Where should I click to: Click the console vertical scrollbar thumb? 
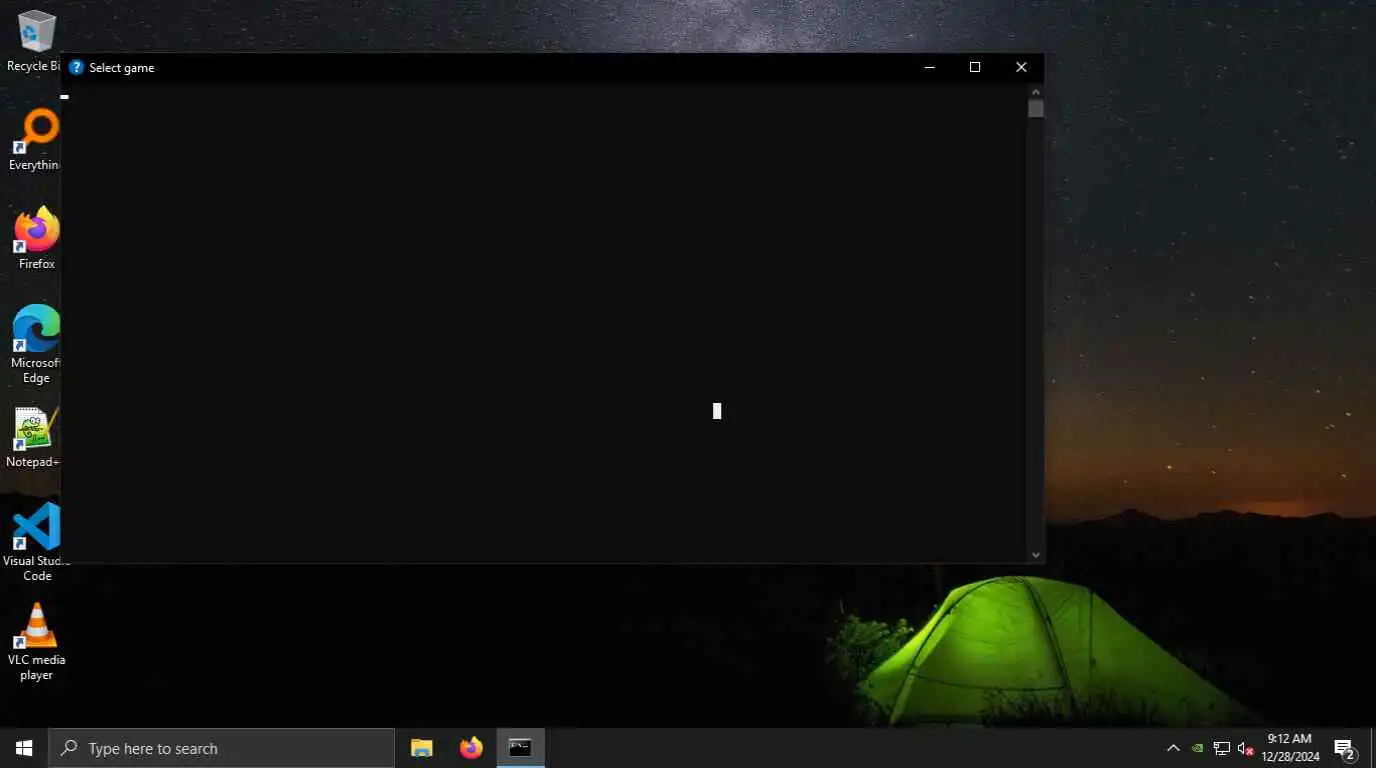coord(1036,109)
